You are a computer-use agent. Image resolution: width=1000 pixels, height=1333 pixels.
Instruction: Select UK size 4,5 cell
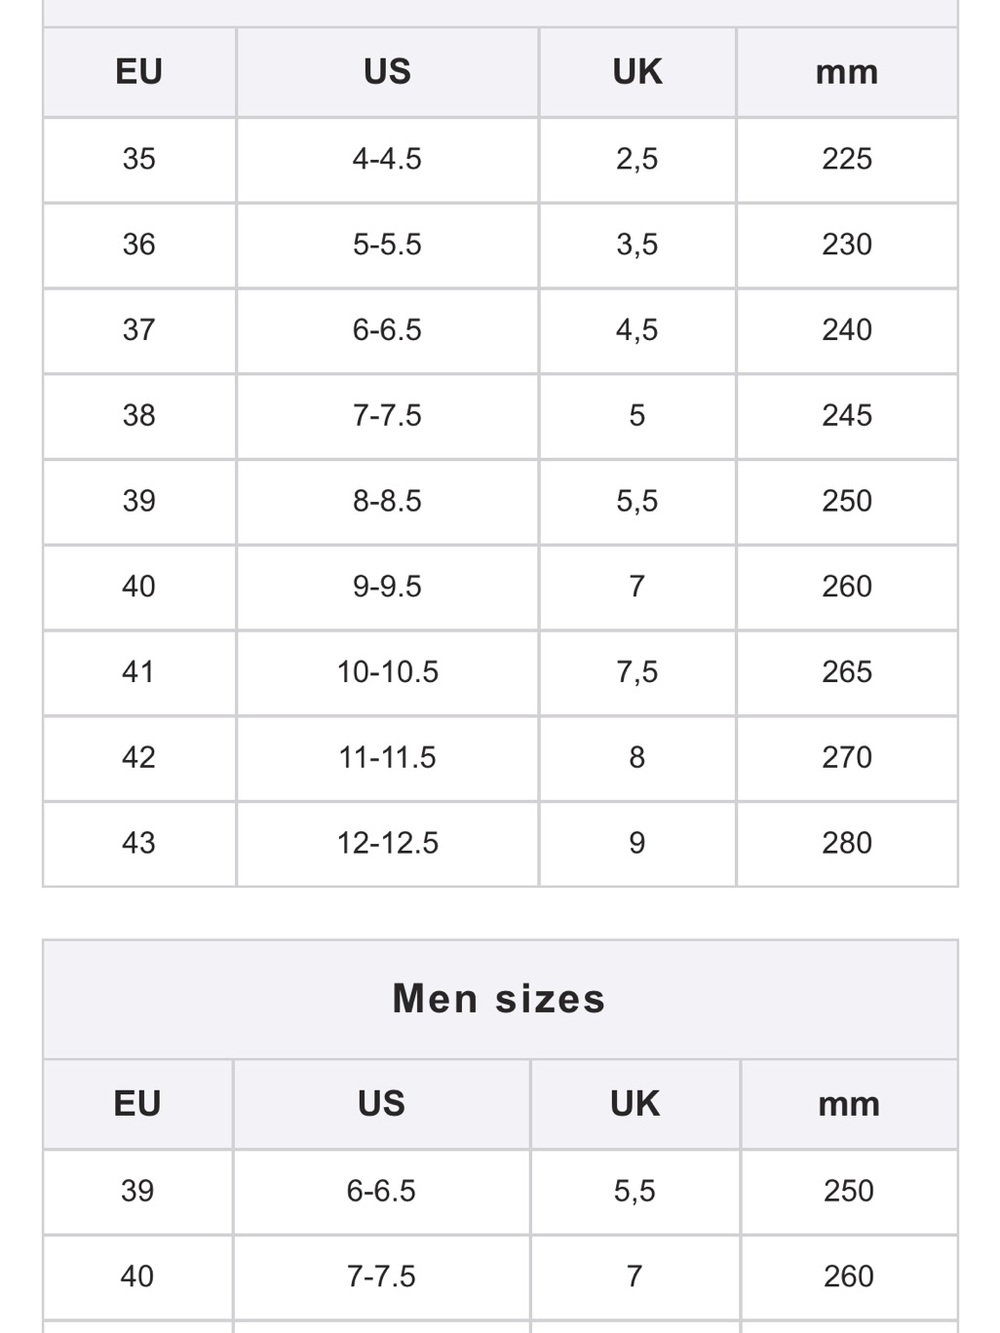coord(637,330)
